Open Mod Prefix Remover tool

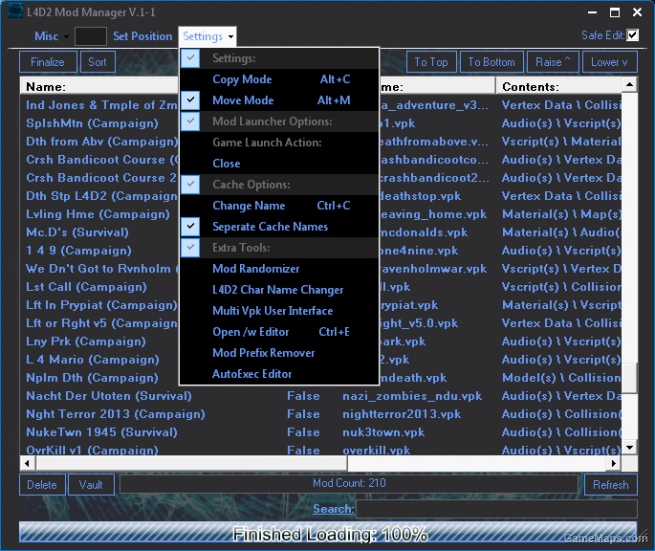(x=279, y=353)
